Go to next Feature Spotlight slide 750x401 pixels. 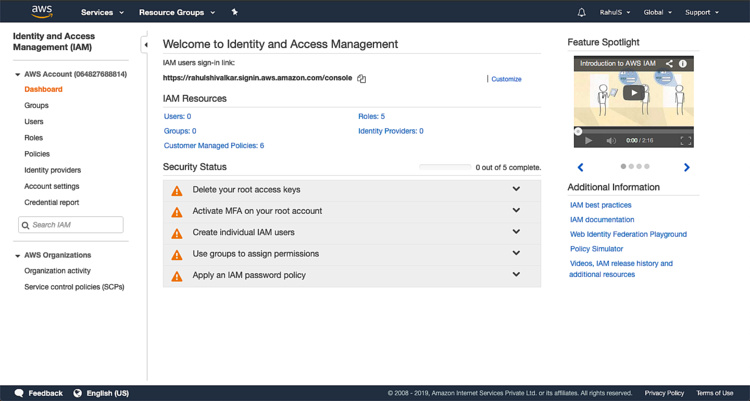click(x=686, y=167)
